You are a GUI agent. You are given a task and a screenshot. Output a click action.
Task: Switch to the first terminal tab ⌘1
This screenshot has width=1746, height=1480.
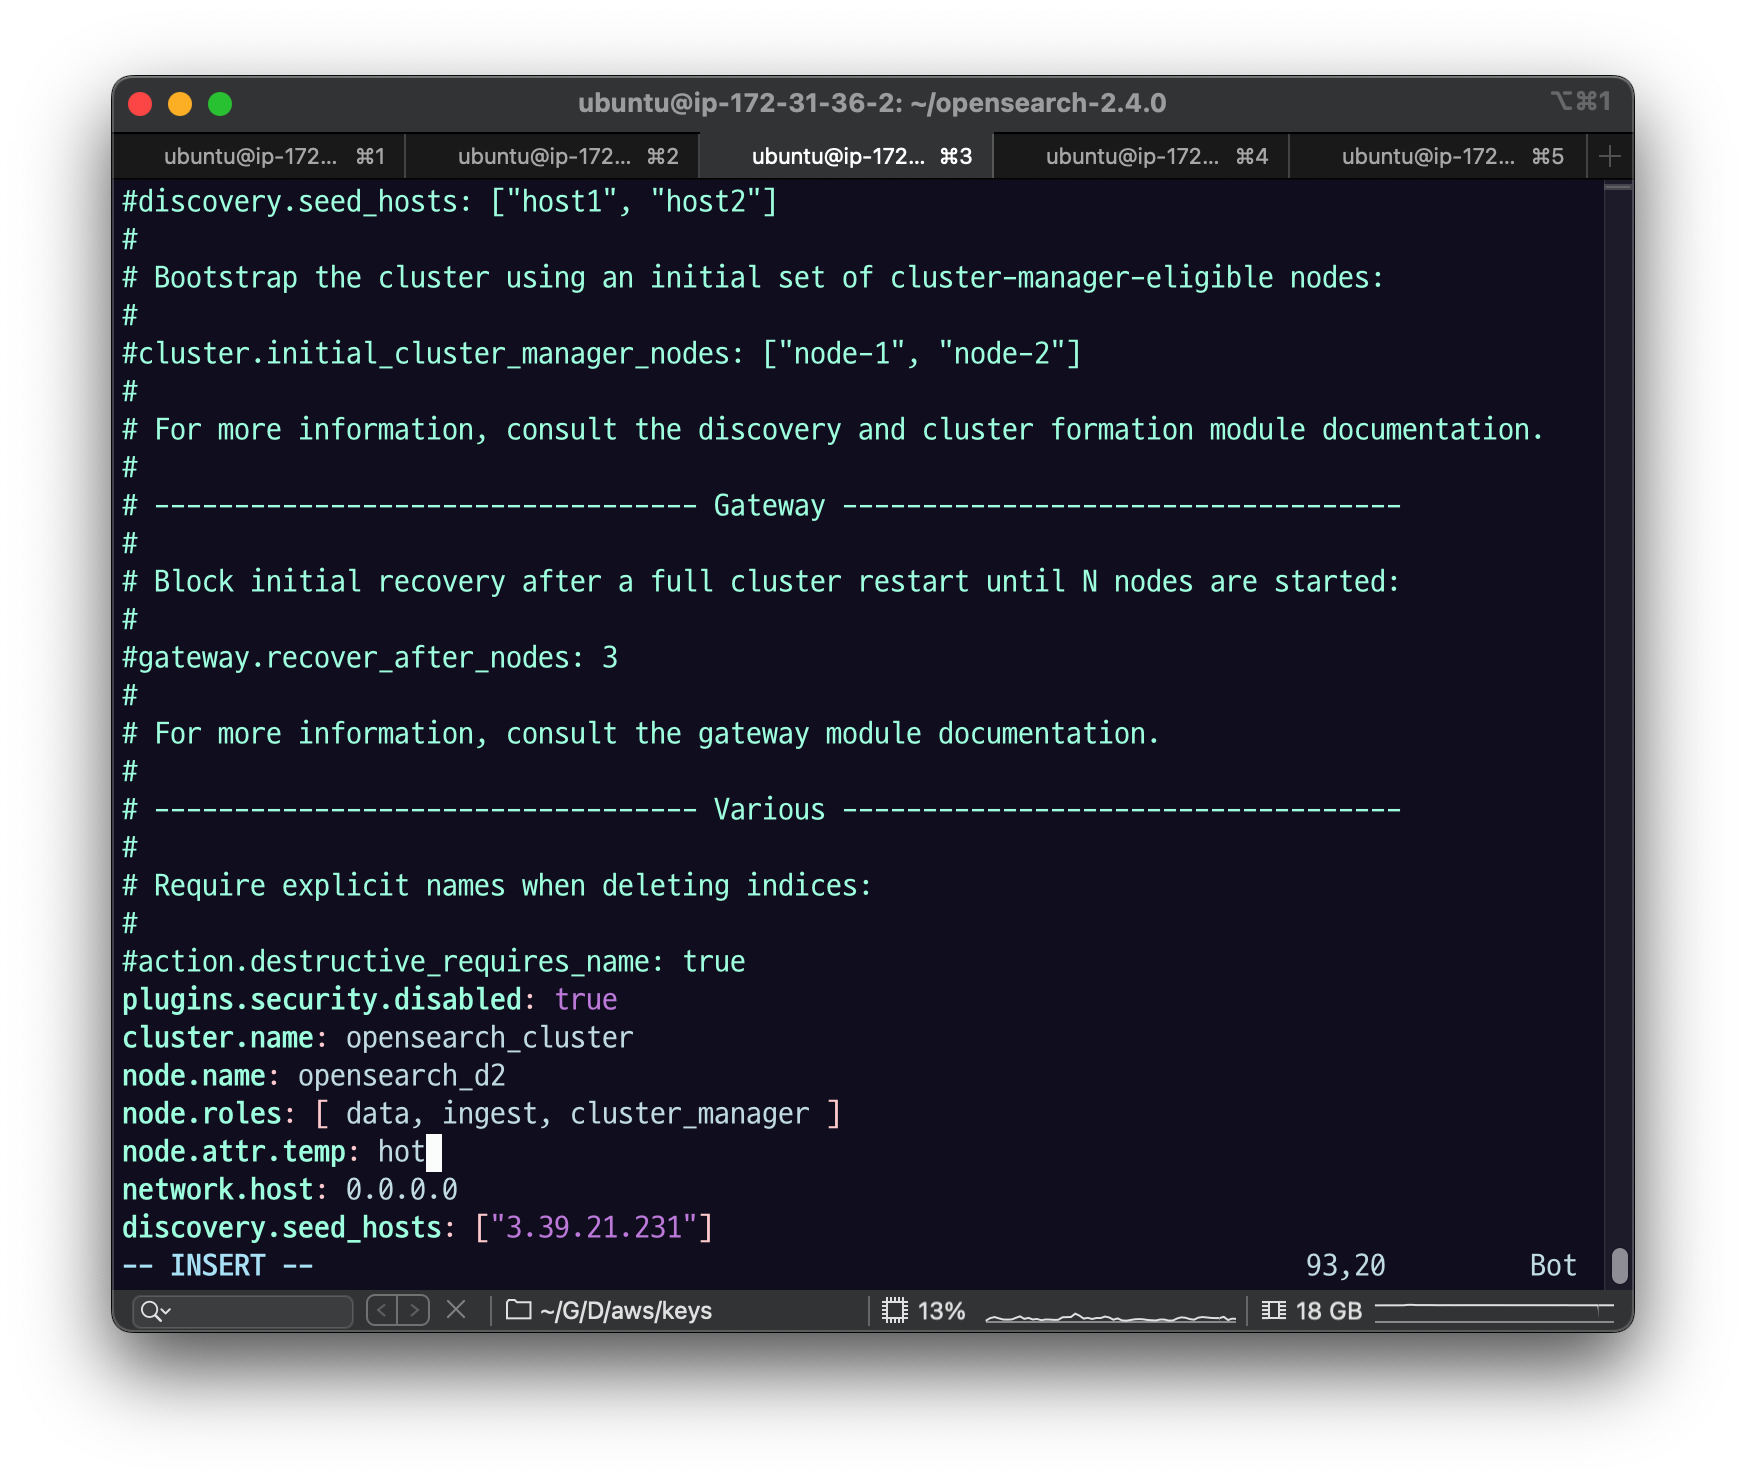click(x=259, y=156)
